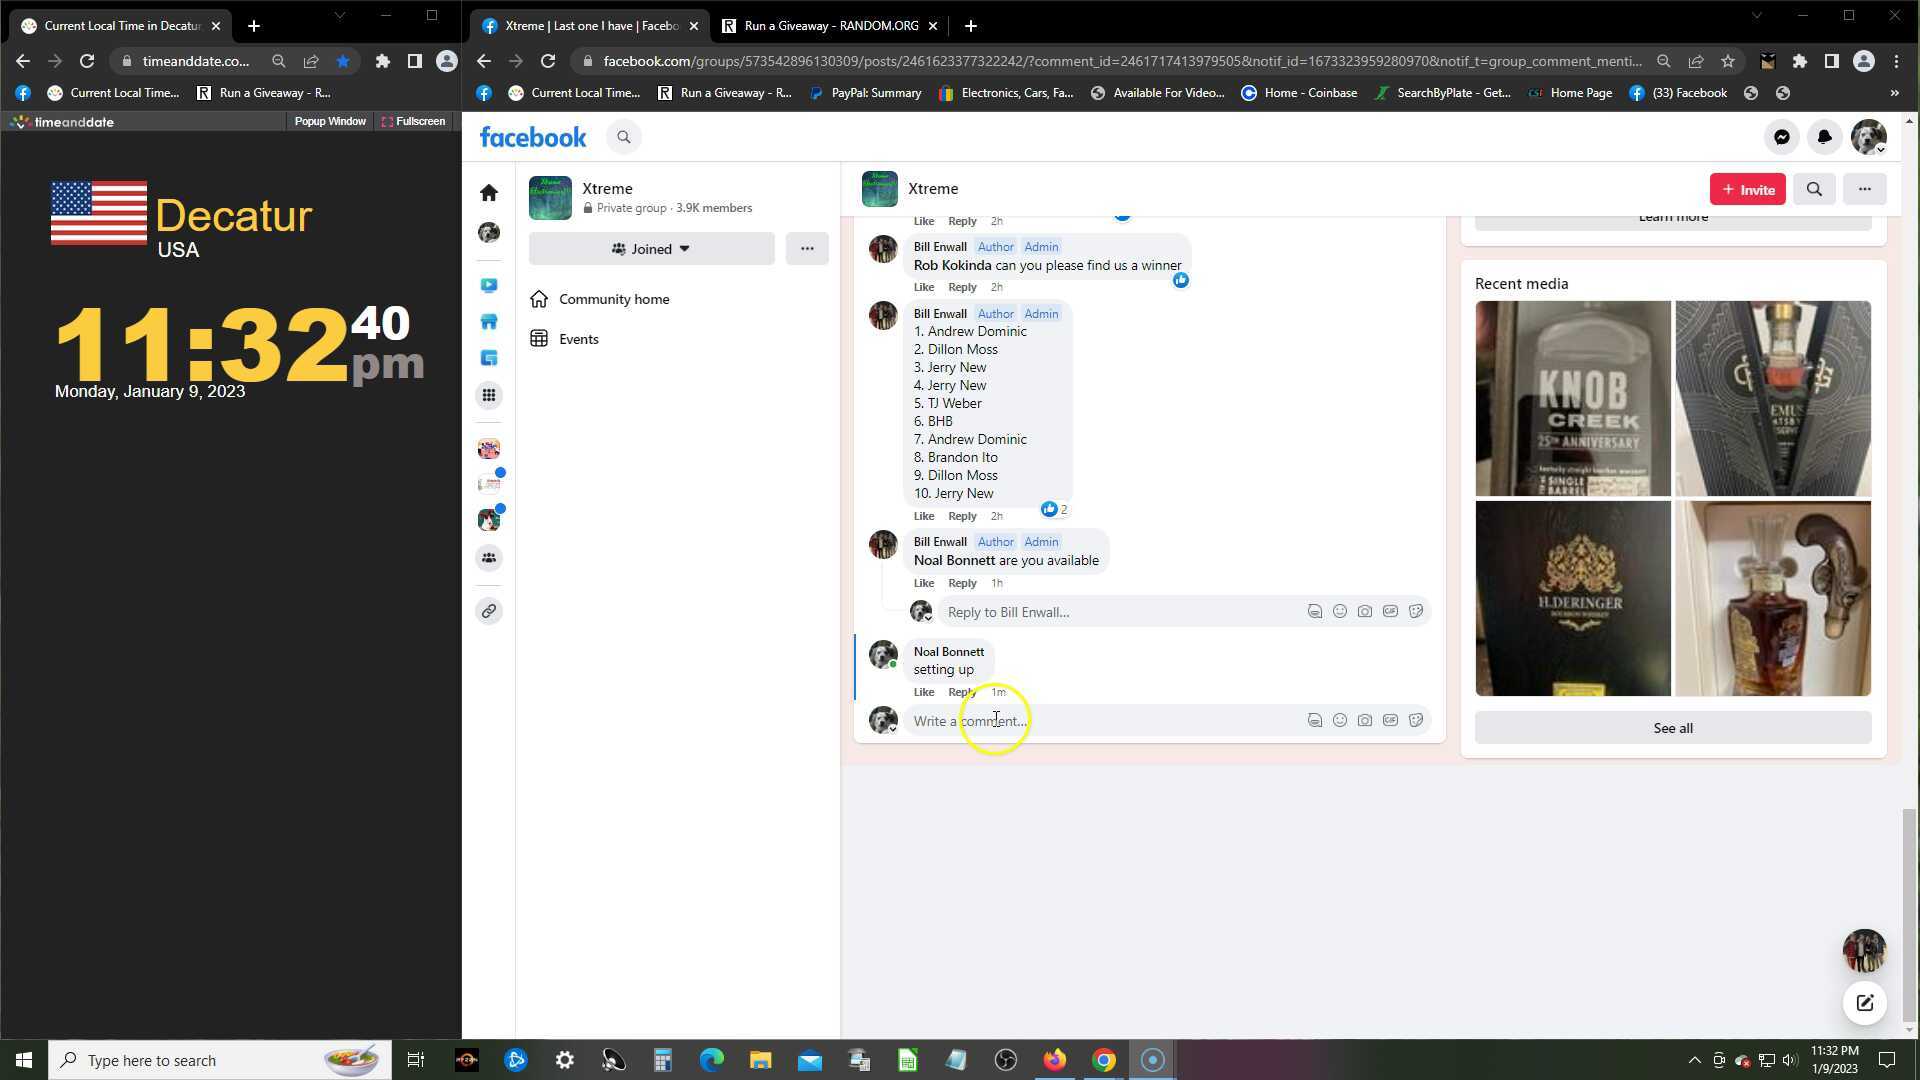Click the Home icon in left sidebar
Screen dimensions: 1920x1080
pos(489,192)
